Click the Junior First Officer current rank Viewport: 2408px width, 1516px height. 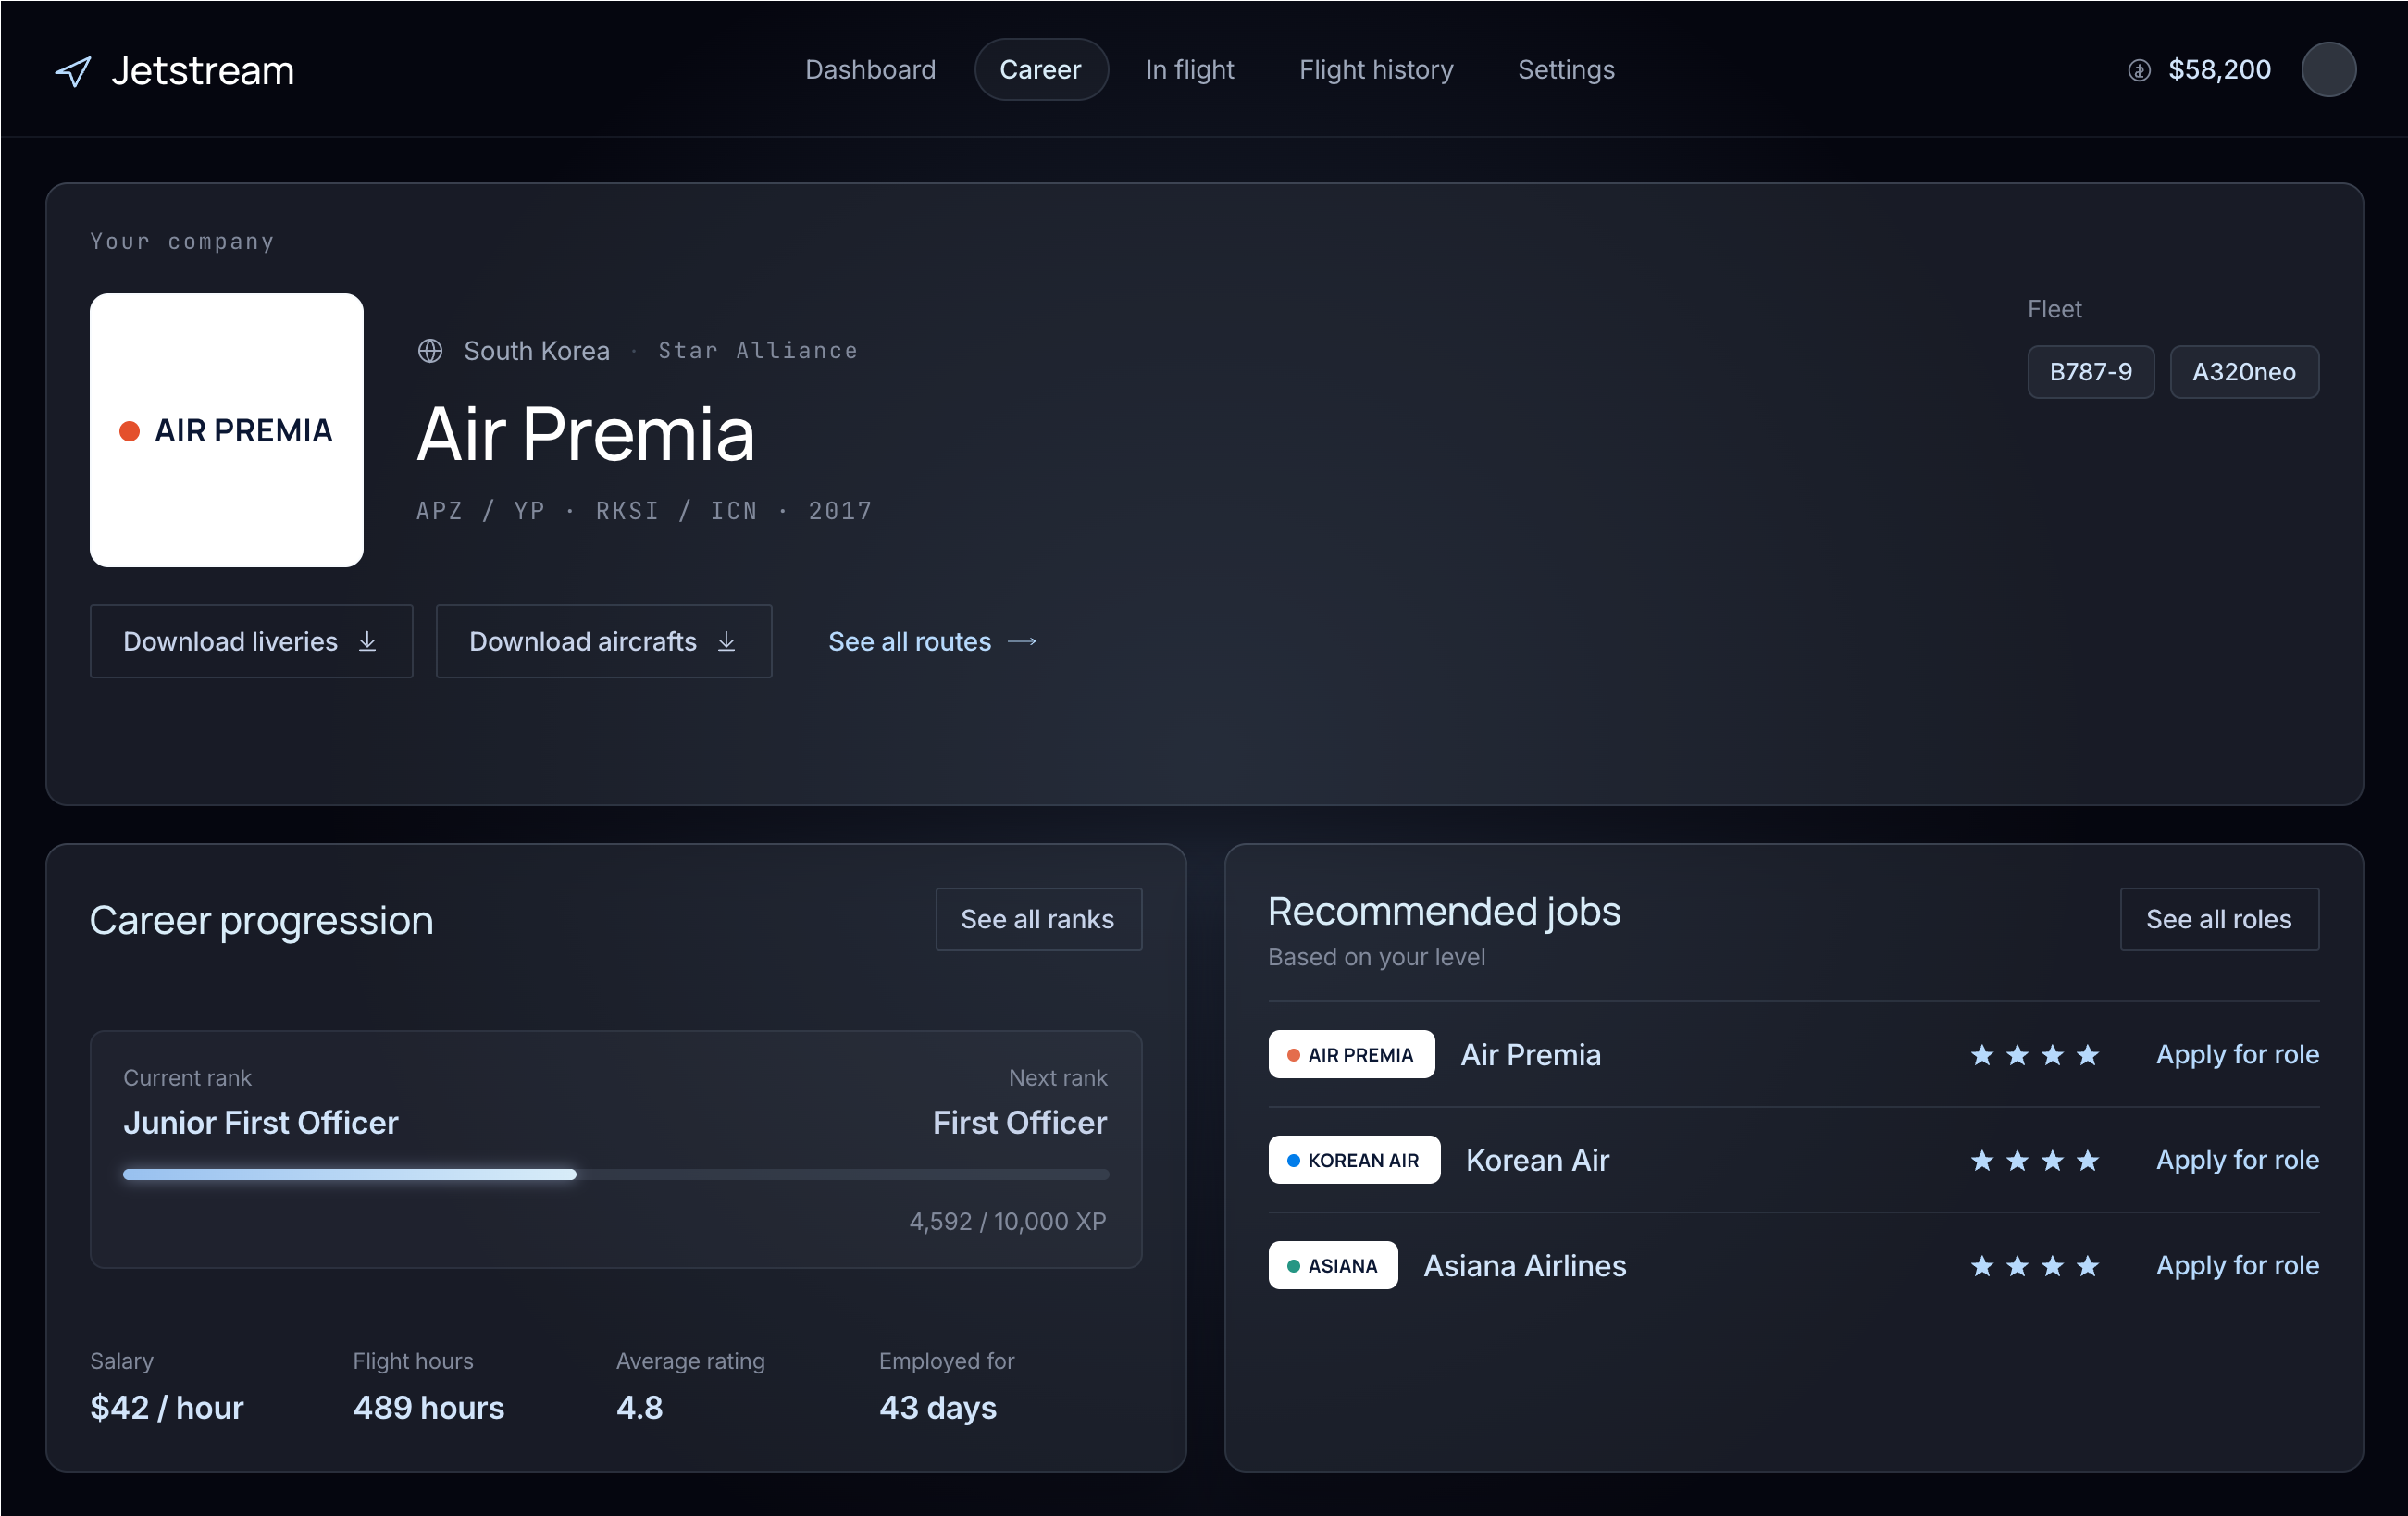pos(261,1123)
